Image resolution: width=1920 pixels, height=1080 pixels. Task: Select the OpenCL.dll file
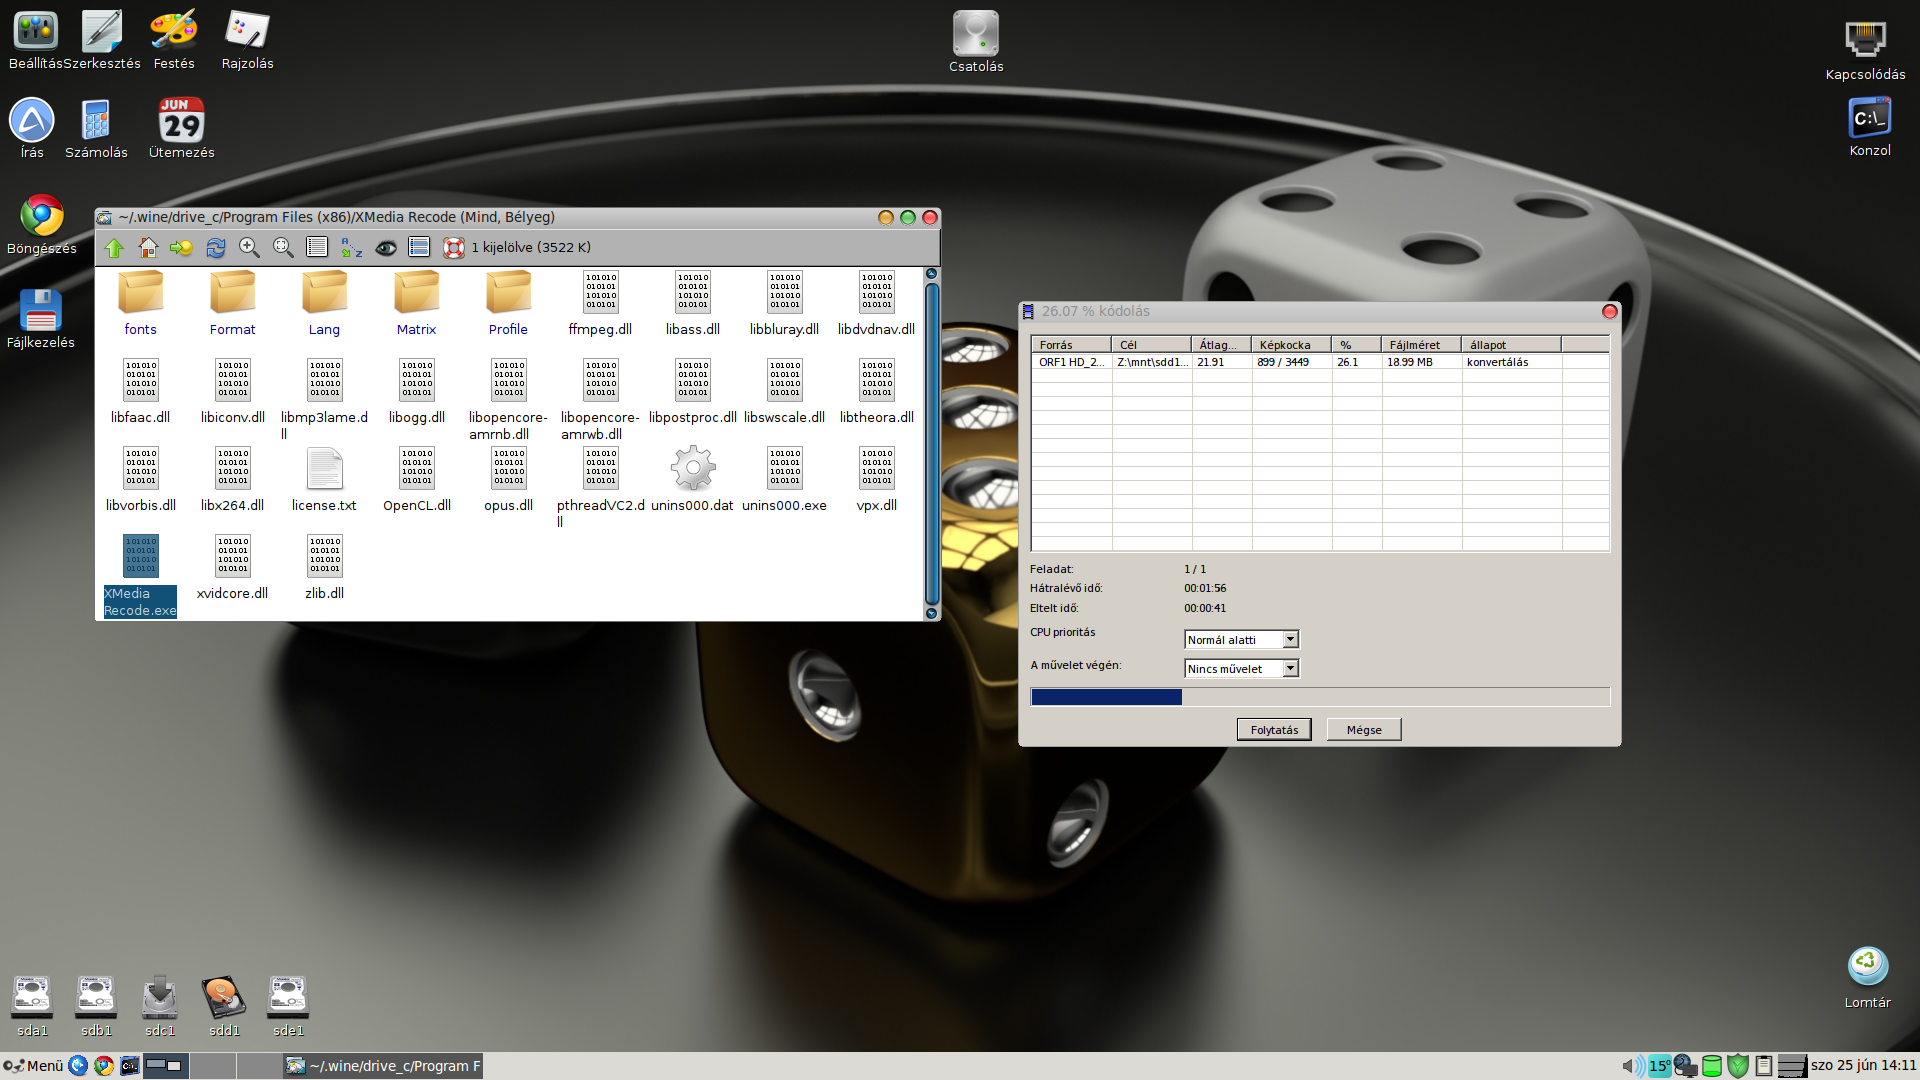tap(417, 480)
